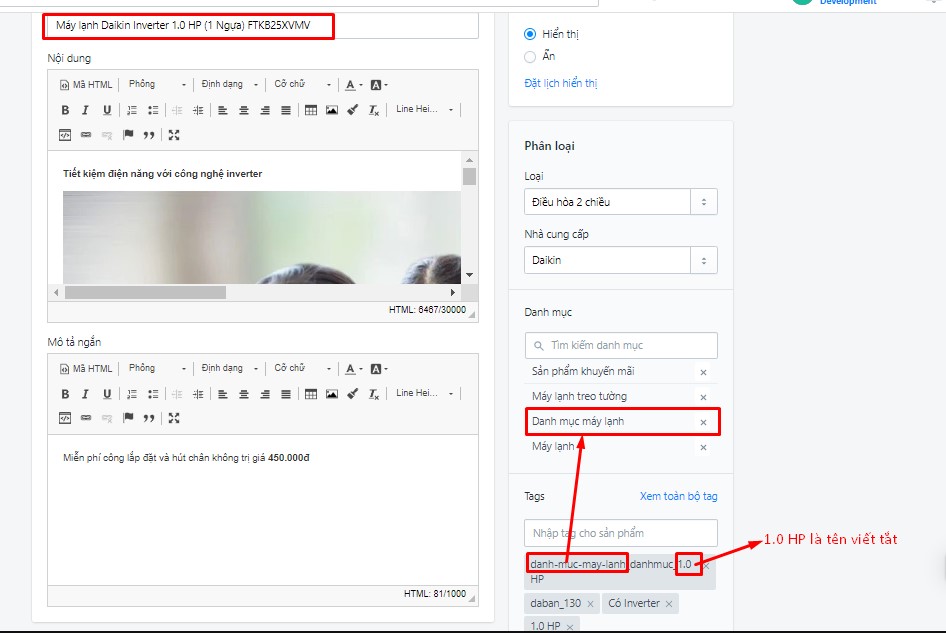Justify text in the Nội dung editor
This screenshot has height=633, width=946.
click(x=286, y=110)
